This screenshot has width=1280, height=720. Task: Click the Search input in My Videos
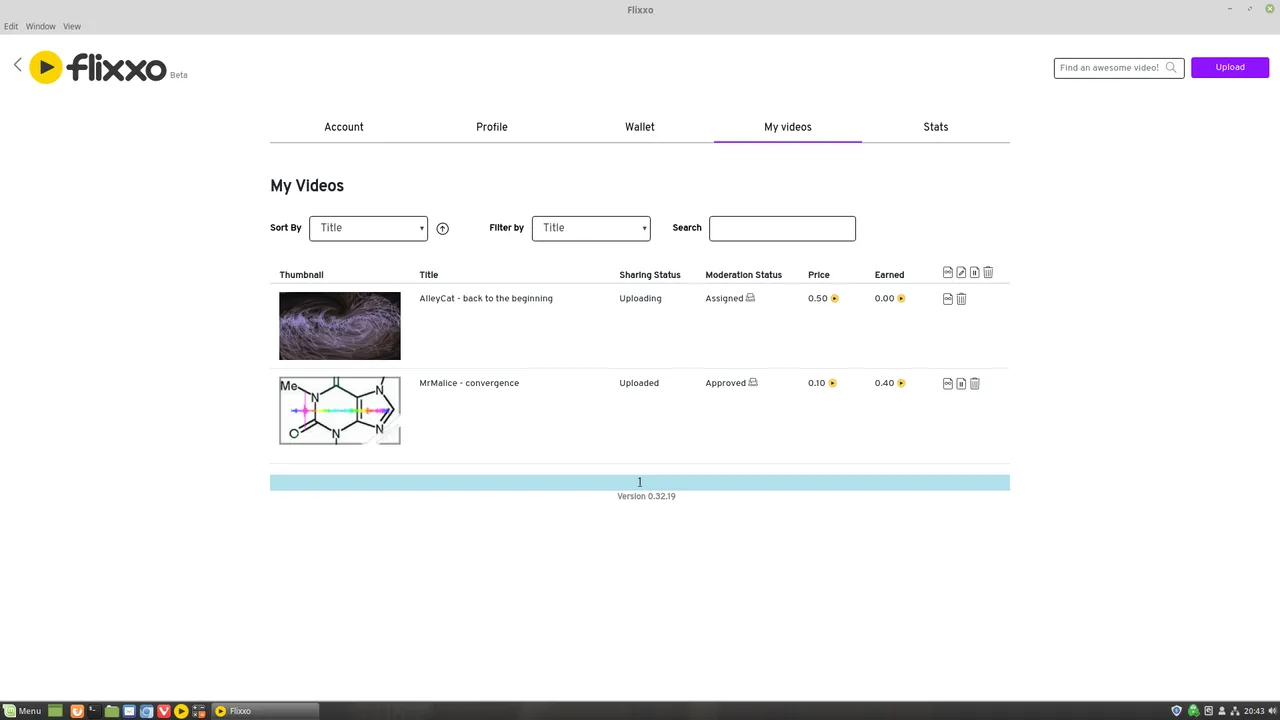pos(782,228)
